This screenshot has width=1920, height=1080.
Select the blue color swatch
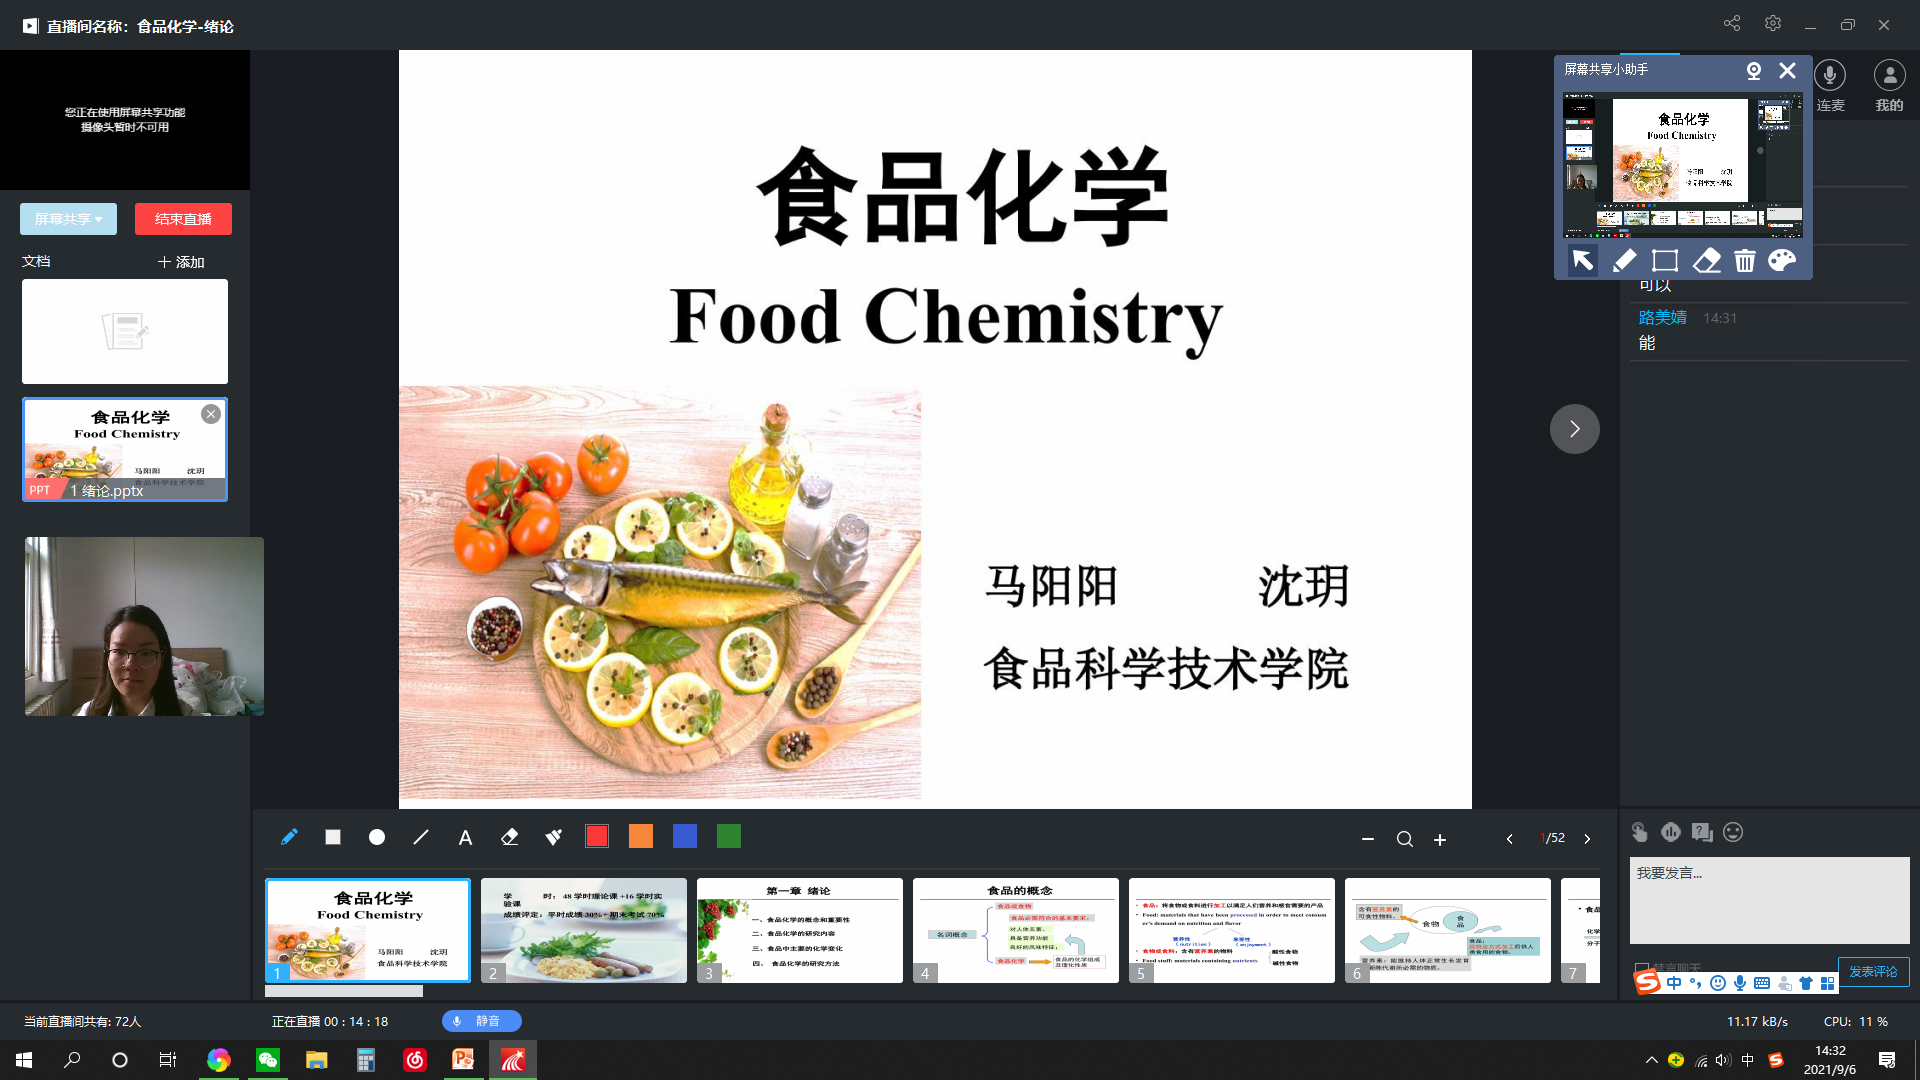click(685, 837)
